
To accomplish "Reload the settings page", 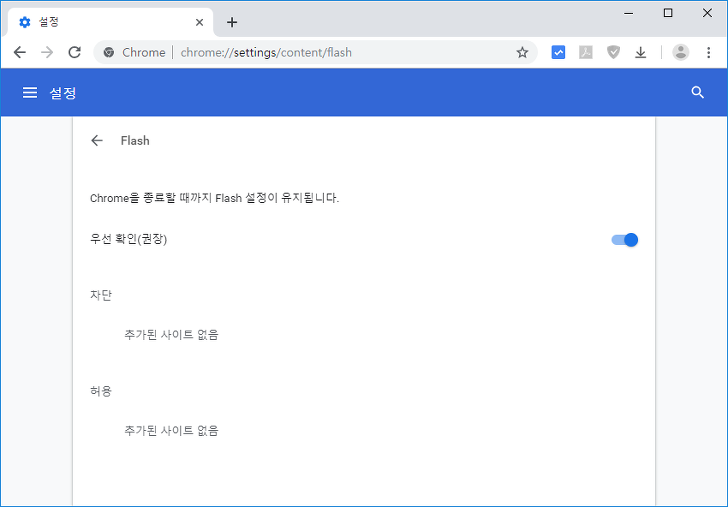I will (75, 52).
